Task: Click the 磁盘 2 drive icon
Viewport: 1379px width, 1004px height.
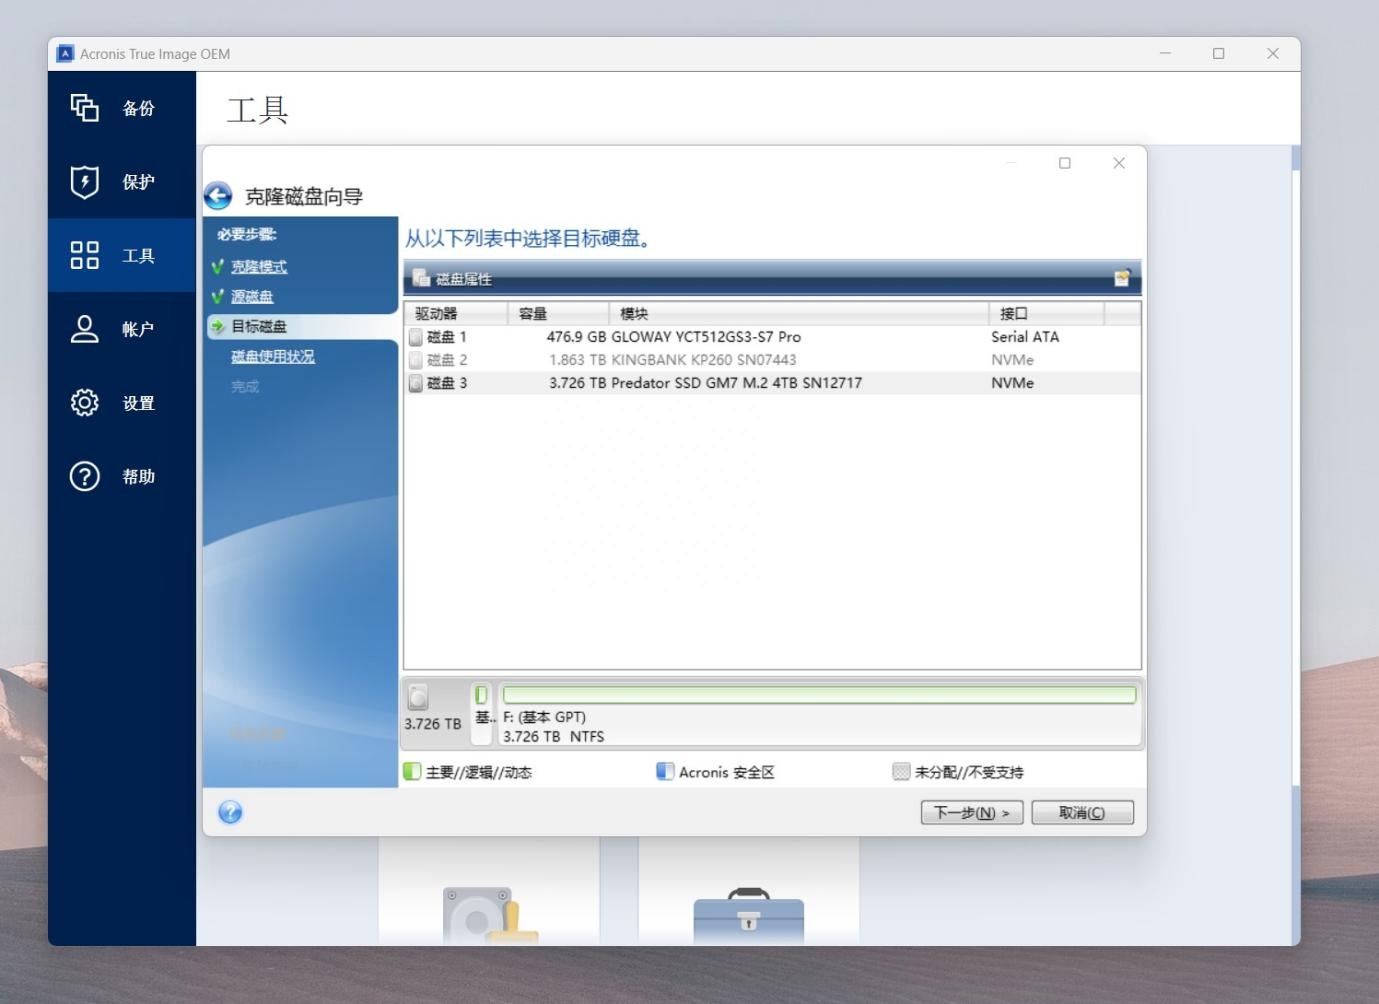Action: point(415,360)
